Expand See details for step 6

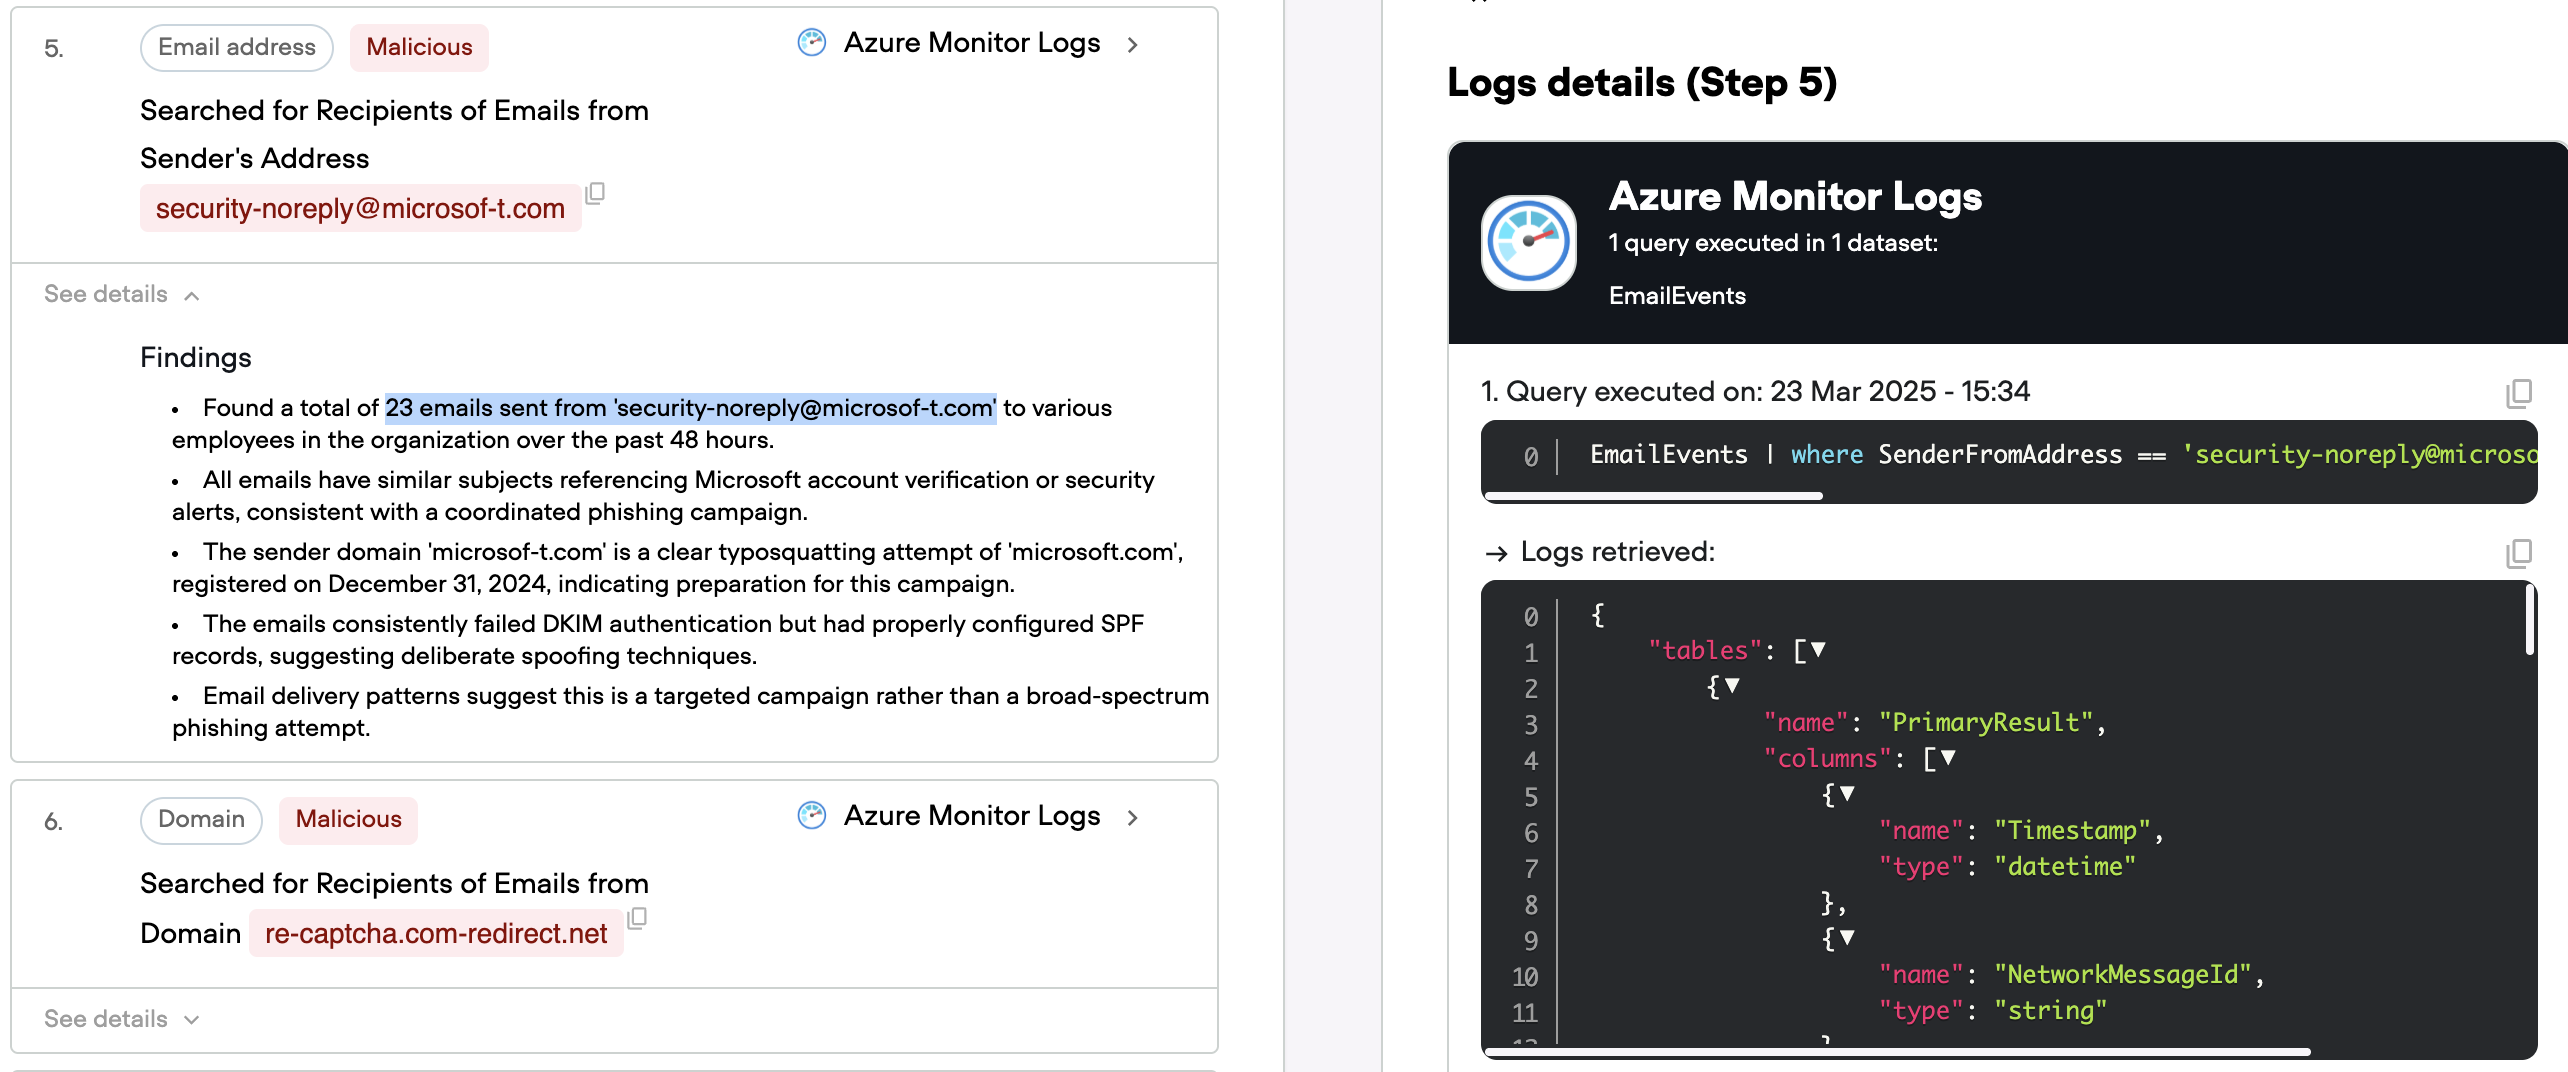click(121, 1019)
